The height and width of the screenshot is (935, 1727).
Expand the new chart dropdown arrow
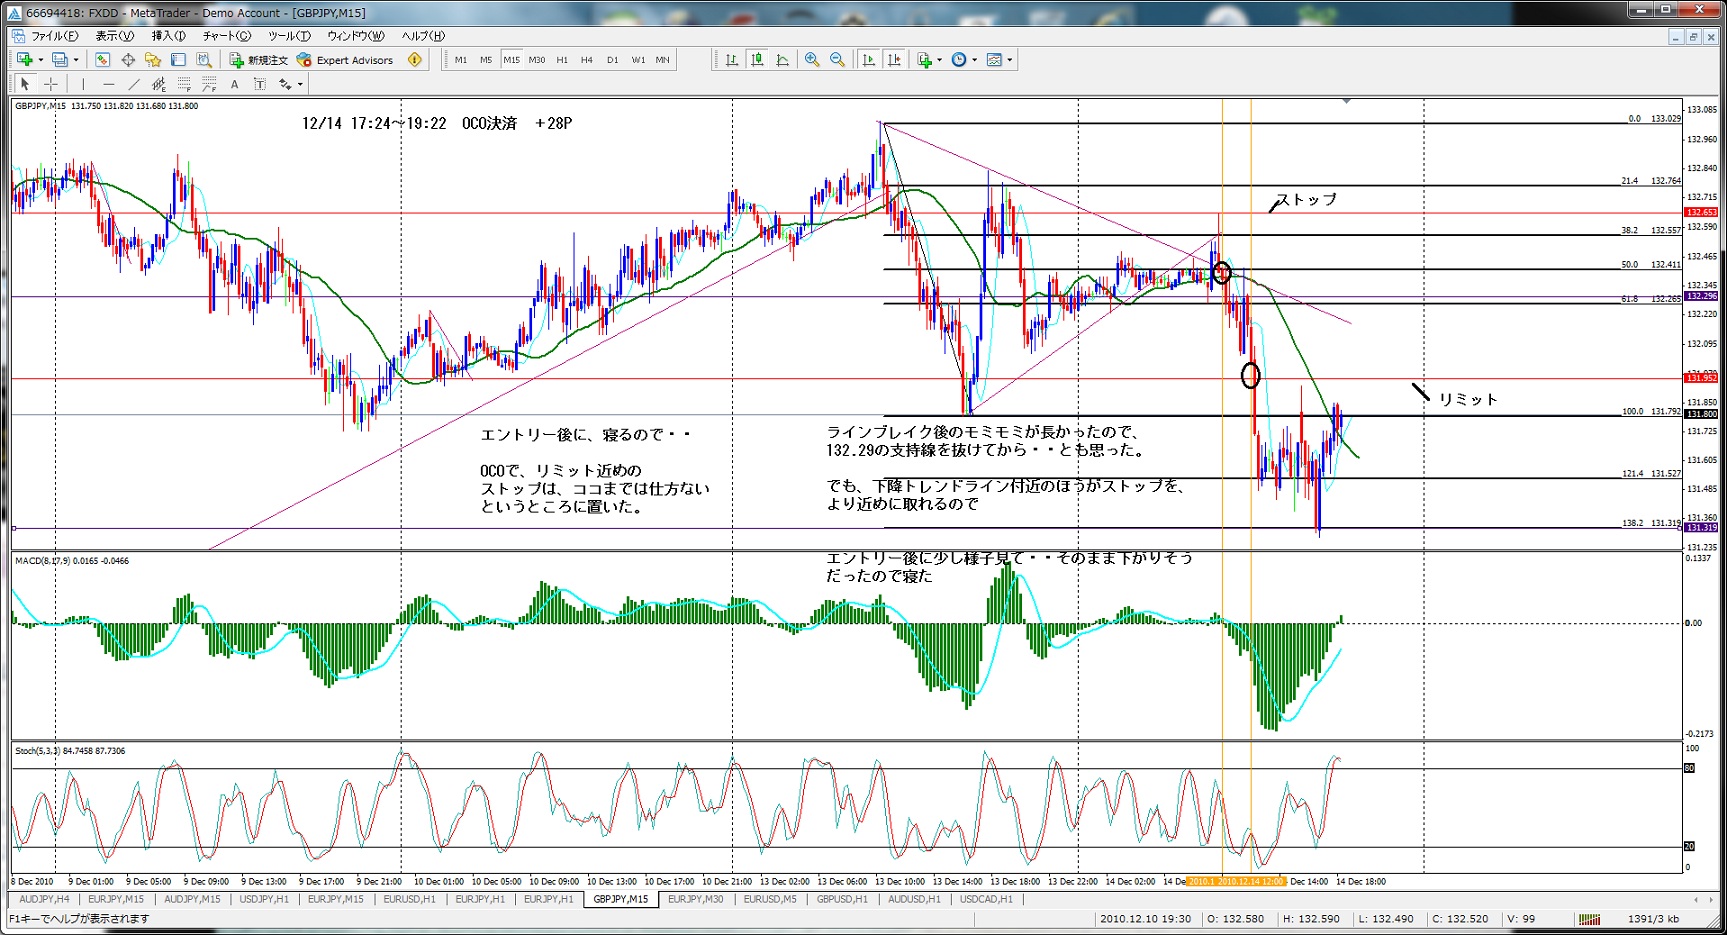point(40,60)
